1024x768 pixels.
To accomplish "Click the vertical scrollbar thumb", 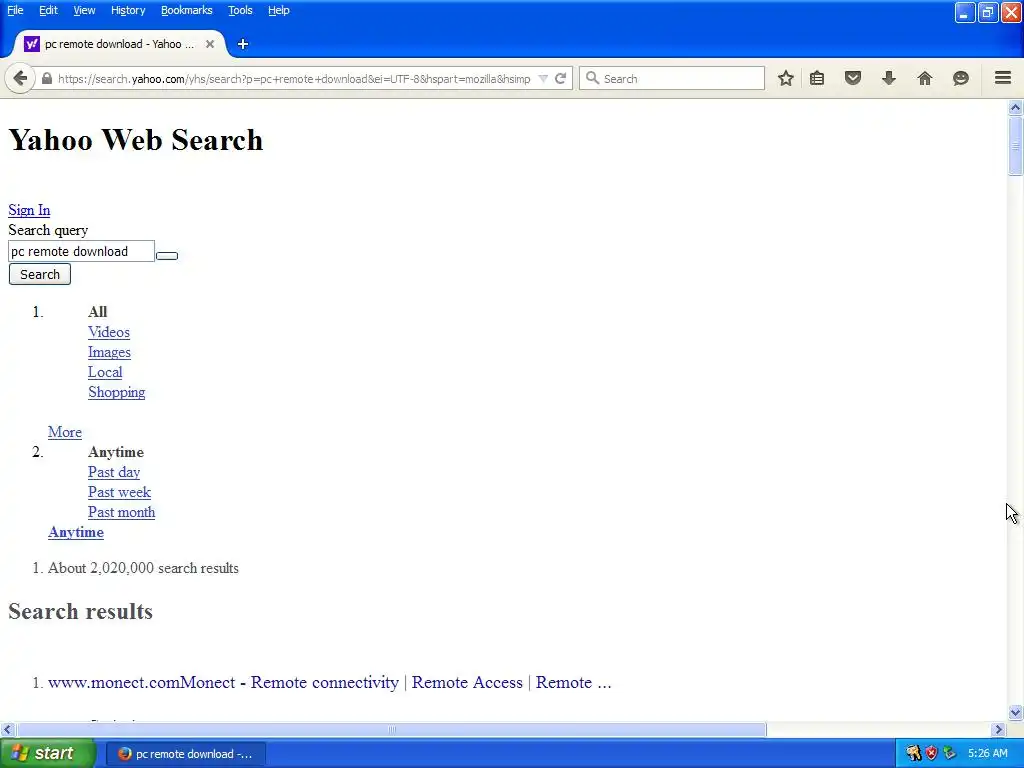I will point(1015,146).
